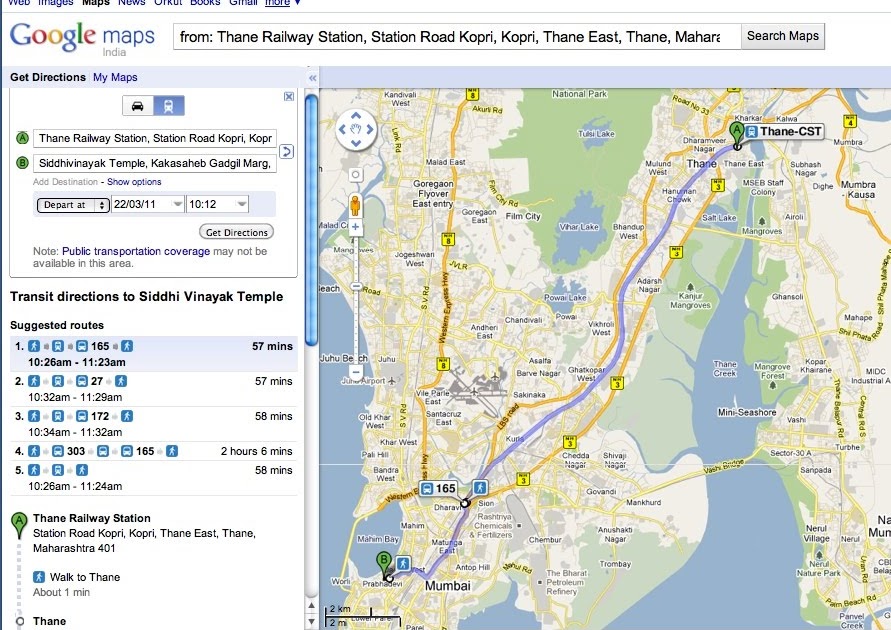Open Orkut in the top navigation
891x630 pixels.
pyautogui.click(x=168, y=3)
